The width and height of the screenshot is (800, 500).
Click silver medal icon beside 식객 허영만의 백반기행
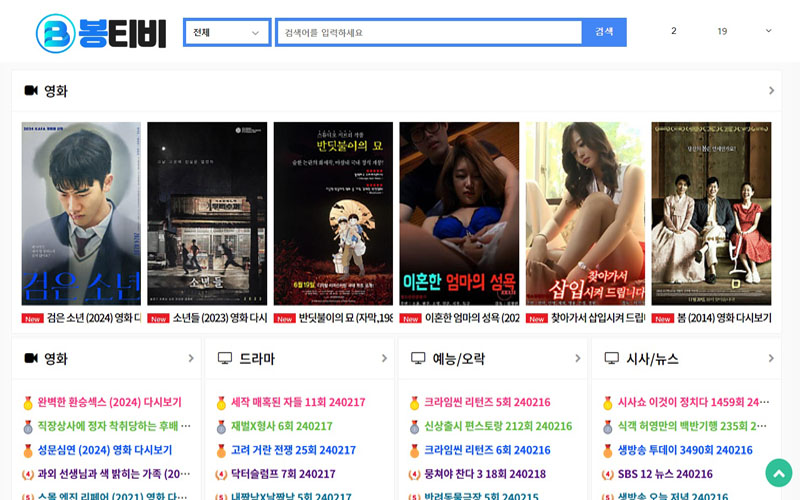point(607,427)
